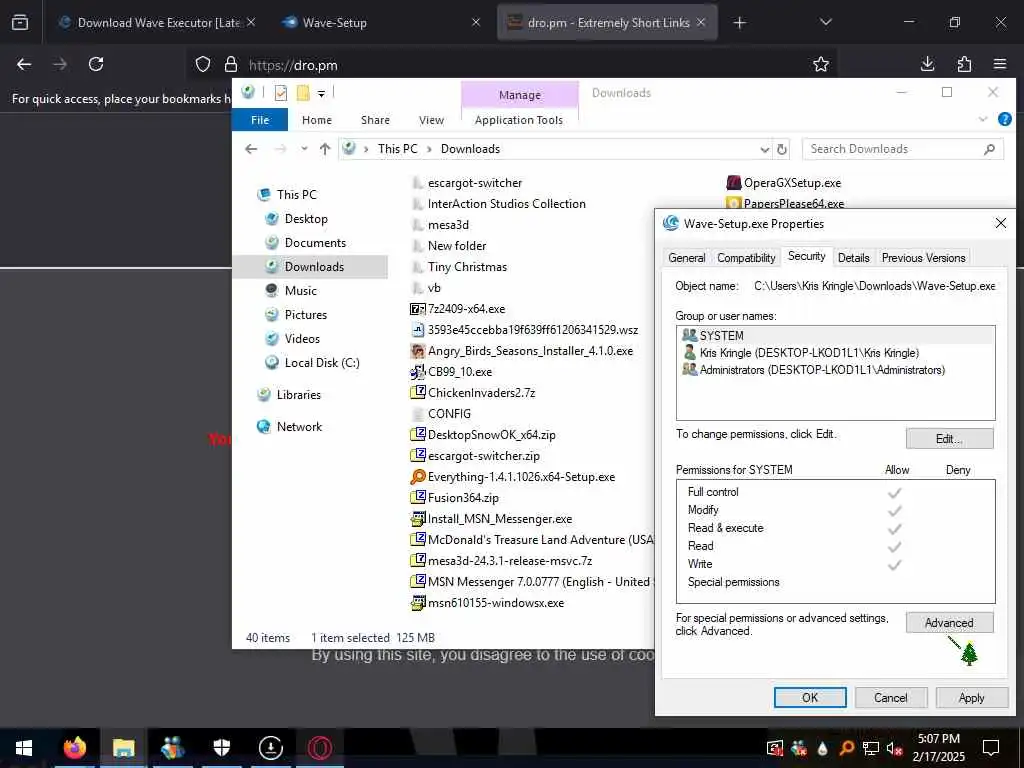Click Edit to change permissions
1024x768 pixels.
(950, 438)
